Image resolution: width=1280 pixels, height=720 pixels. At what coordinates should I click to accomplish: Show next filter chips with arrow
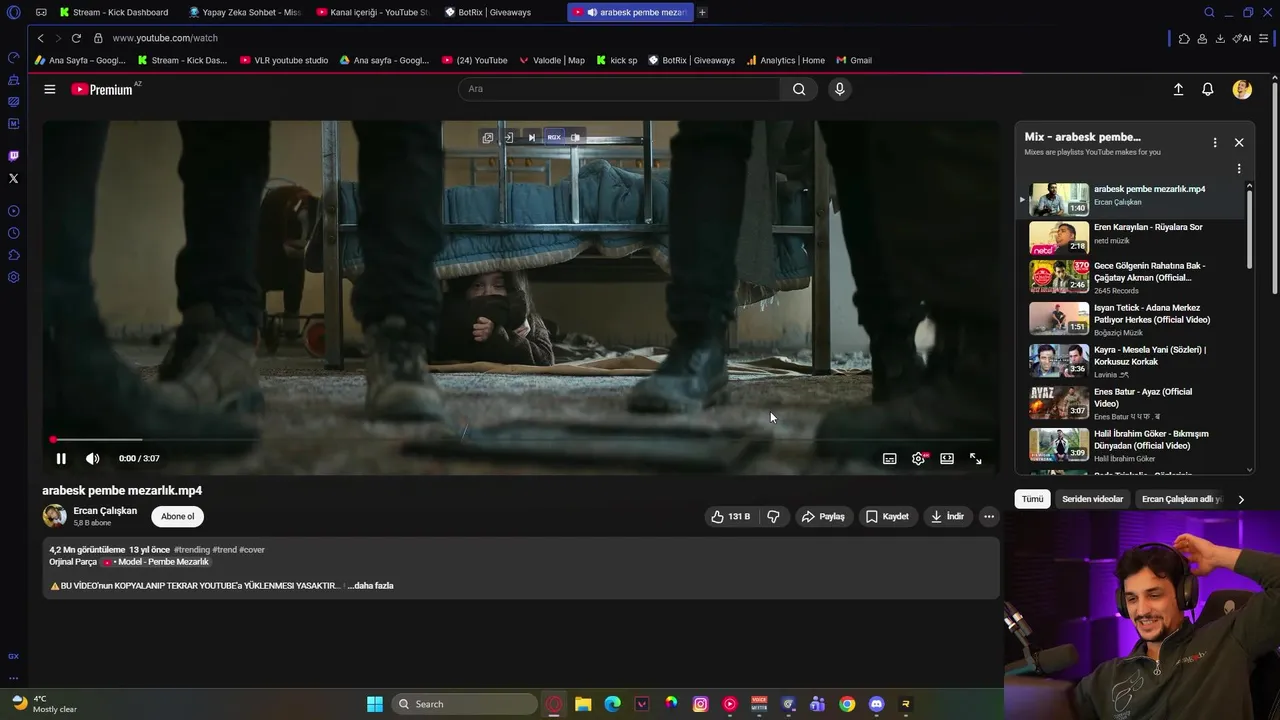coord(1241,499)
